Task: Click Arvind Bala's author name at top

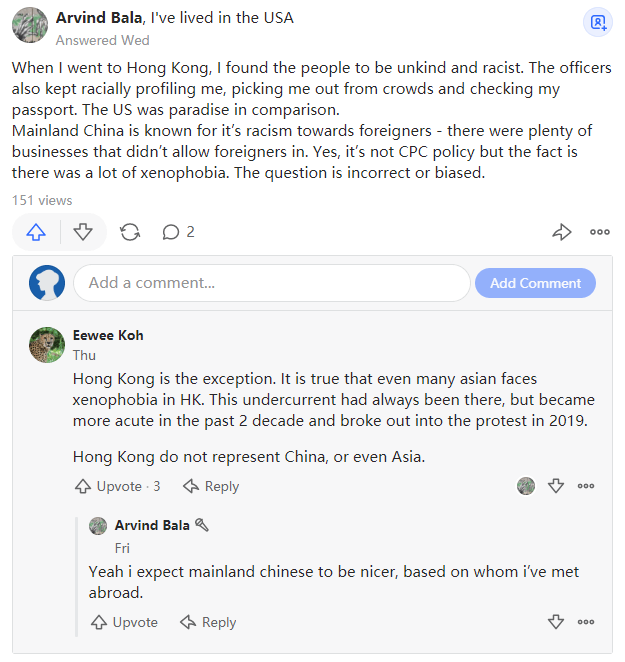Action: tap(99, 18)
